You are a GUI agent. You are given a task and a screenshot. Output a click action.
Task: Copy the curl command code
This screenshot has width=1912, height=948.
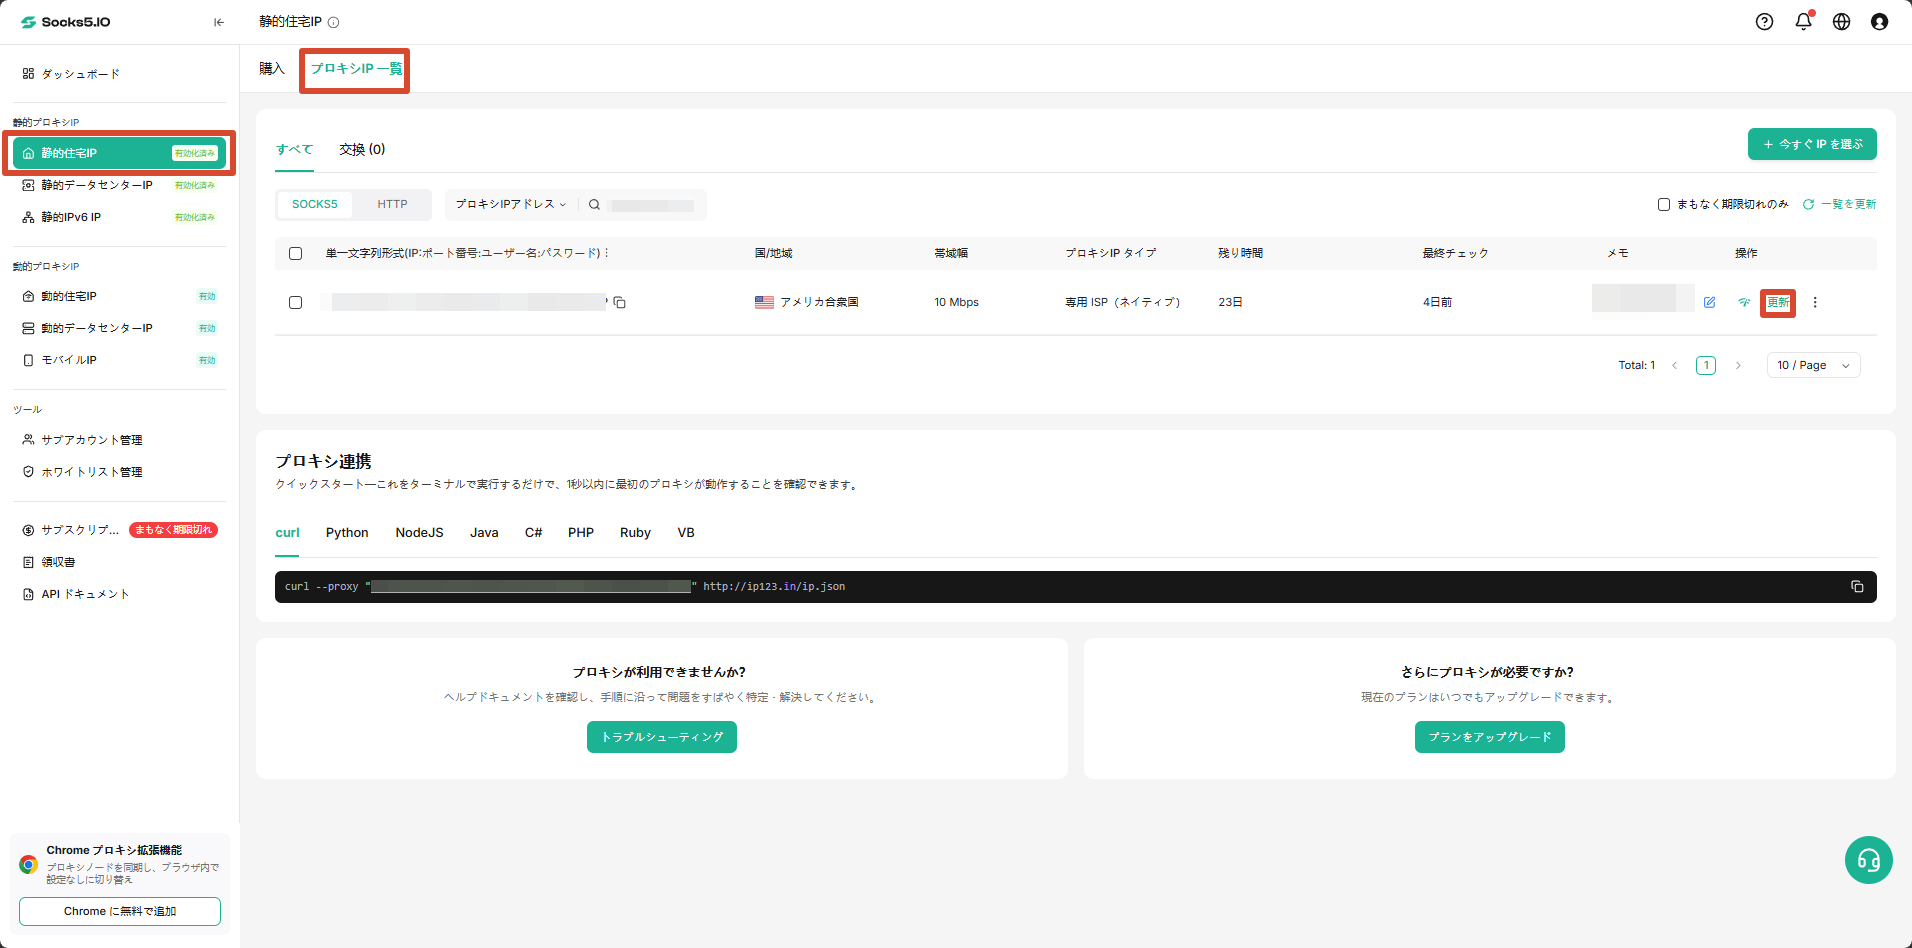coord(1857,587)
